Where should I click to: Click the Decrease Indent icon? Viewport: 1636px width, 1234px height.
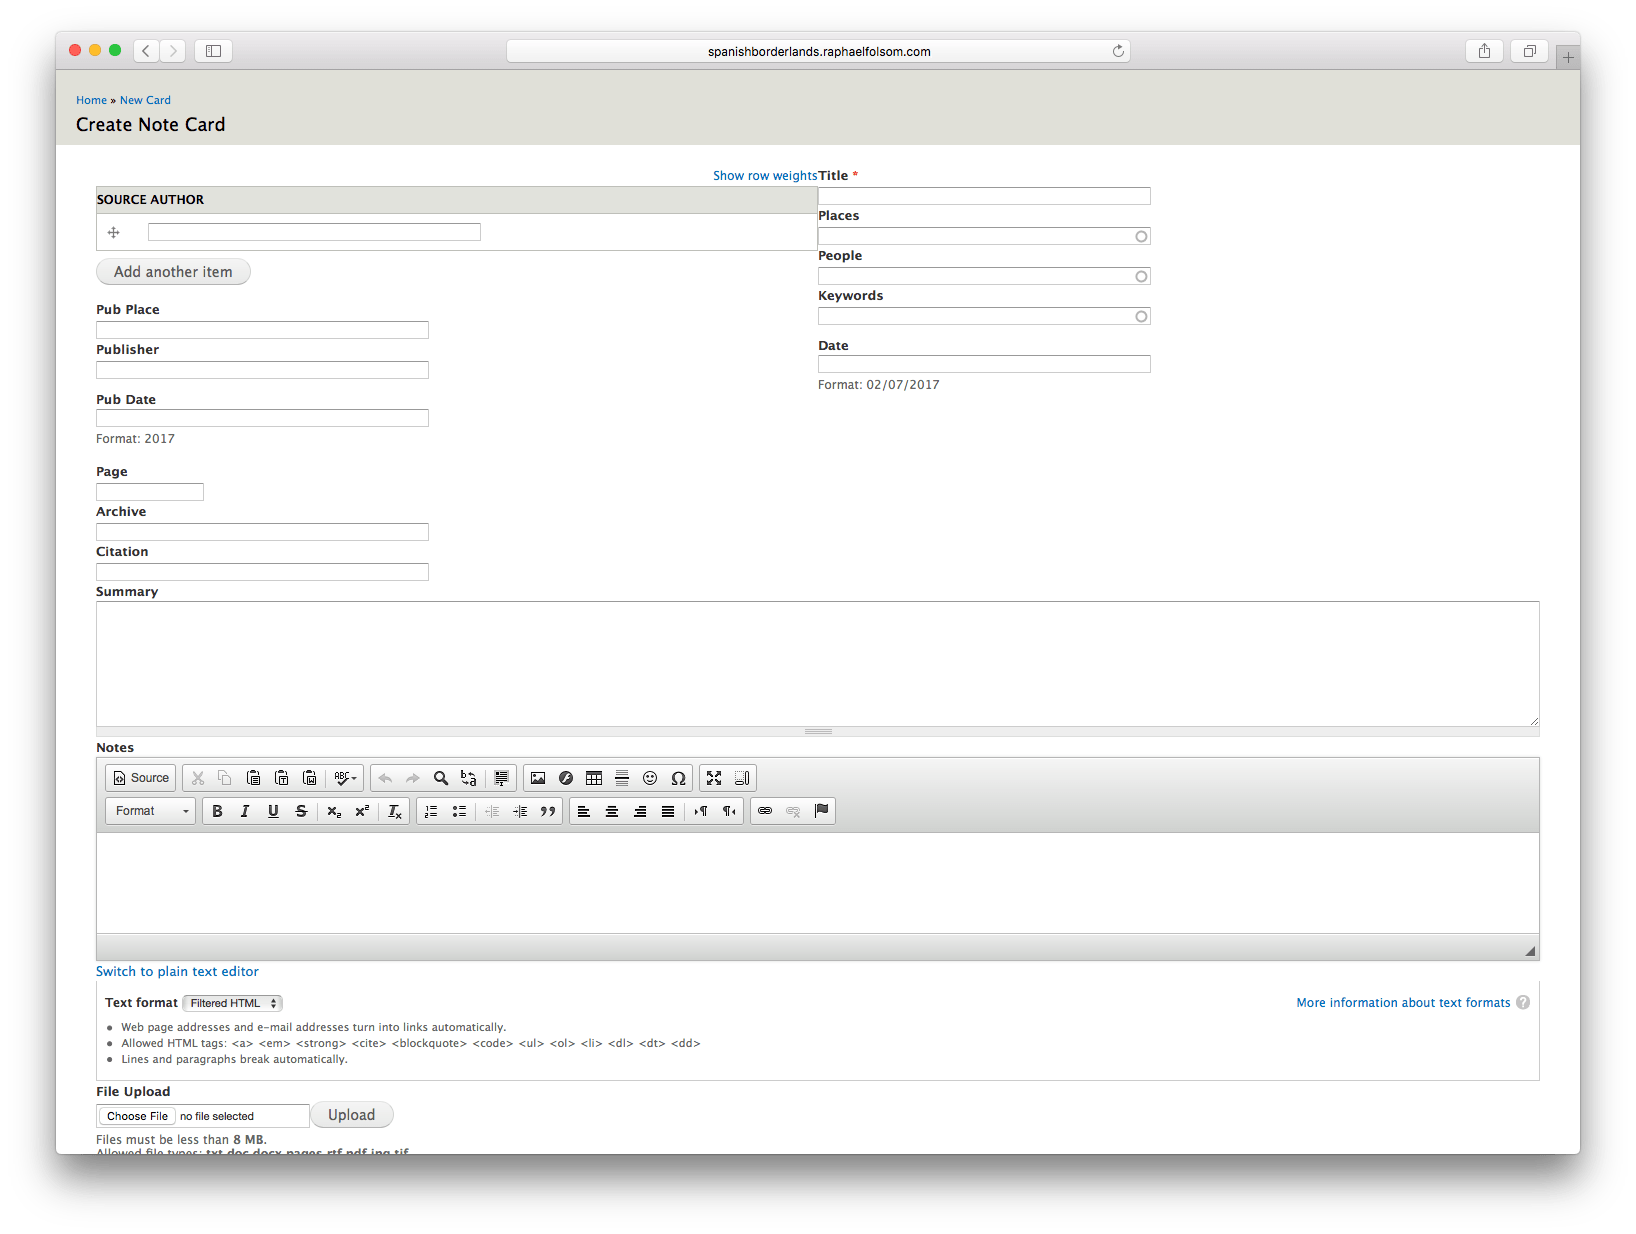pyautogui.click(x=492, y=811)
